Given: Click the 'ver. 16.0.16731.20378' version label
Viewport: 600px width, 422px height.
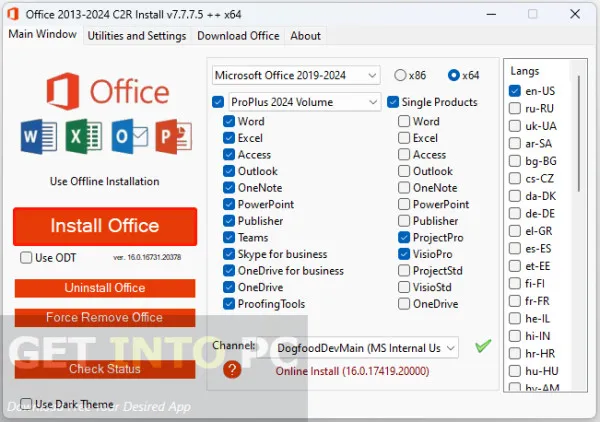Looking at the screenshot, I should click(147, 257).
